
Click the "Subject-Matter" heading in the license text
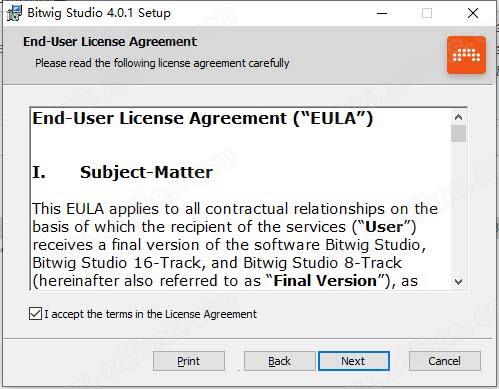[146, 172]
